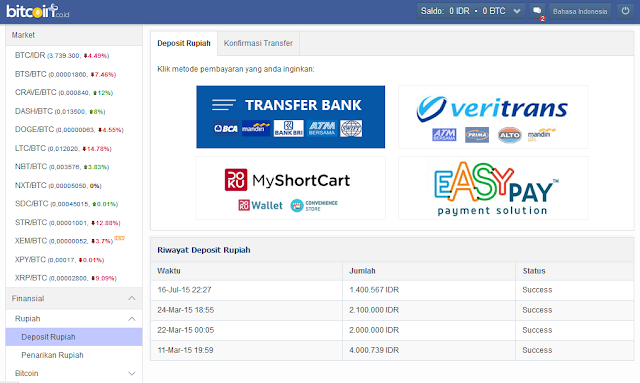Open the XPY/BTC market
Image resolution: width=640 pixels, height=383 pixels.
tap(59, 260)
